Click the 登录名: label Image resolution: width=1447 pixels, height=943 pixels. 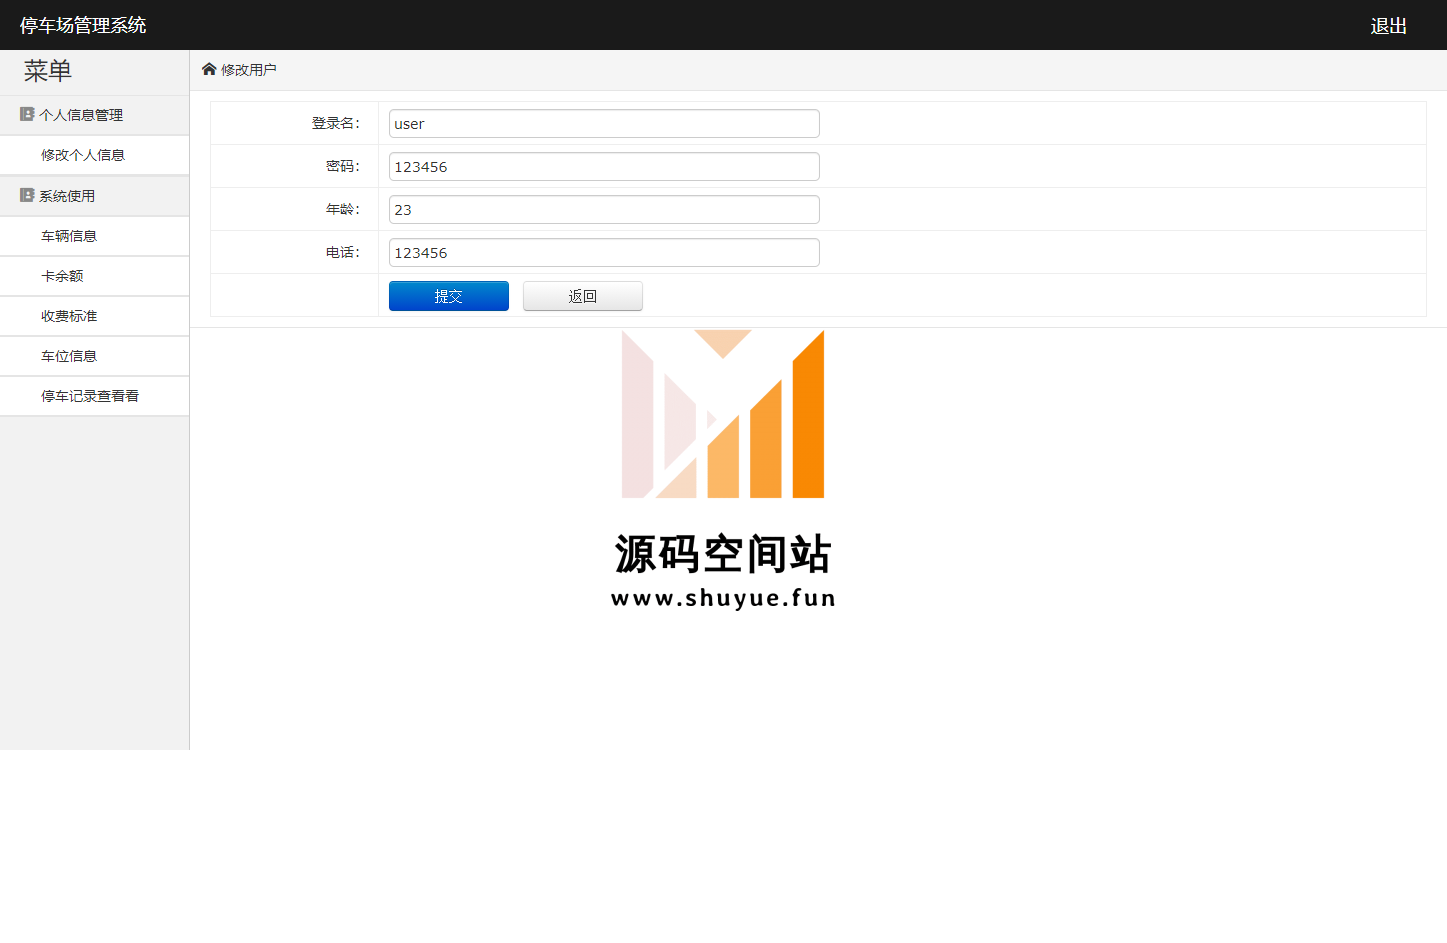336,123
